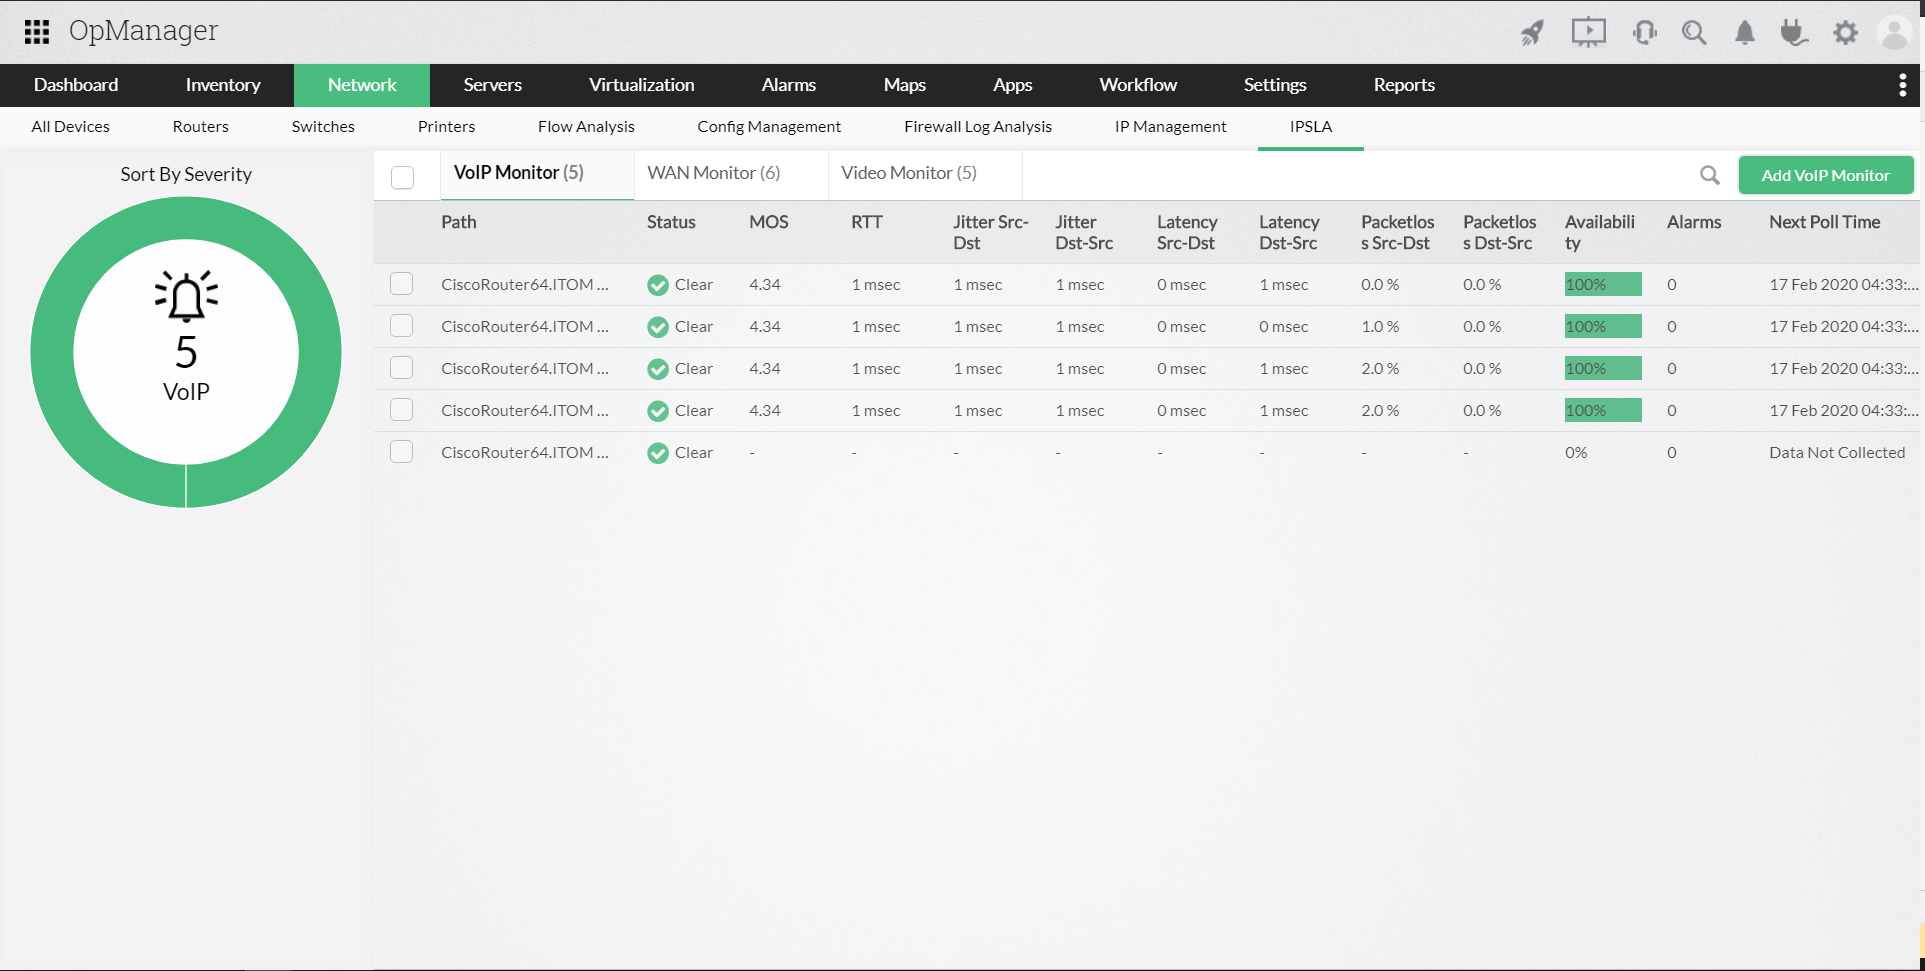The width and height of the screenshot is (1925, 971).
Task: Go to the Alarms menu
Action: pyautogui.click(x=789, y=85)
